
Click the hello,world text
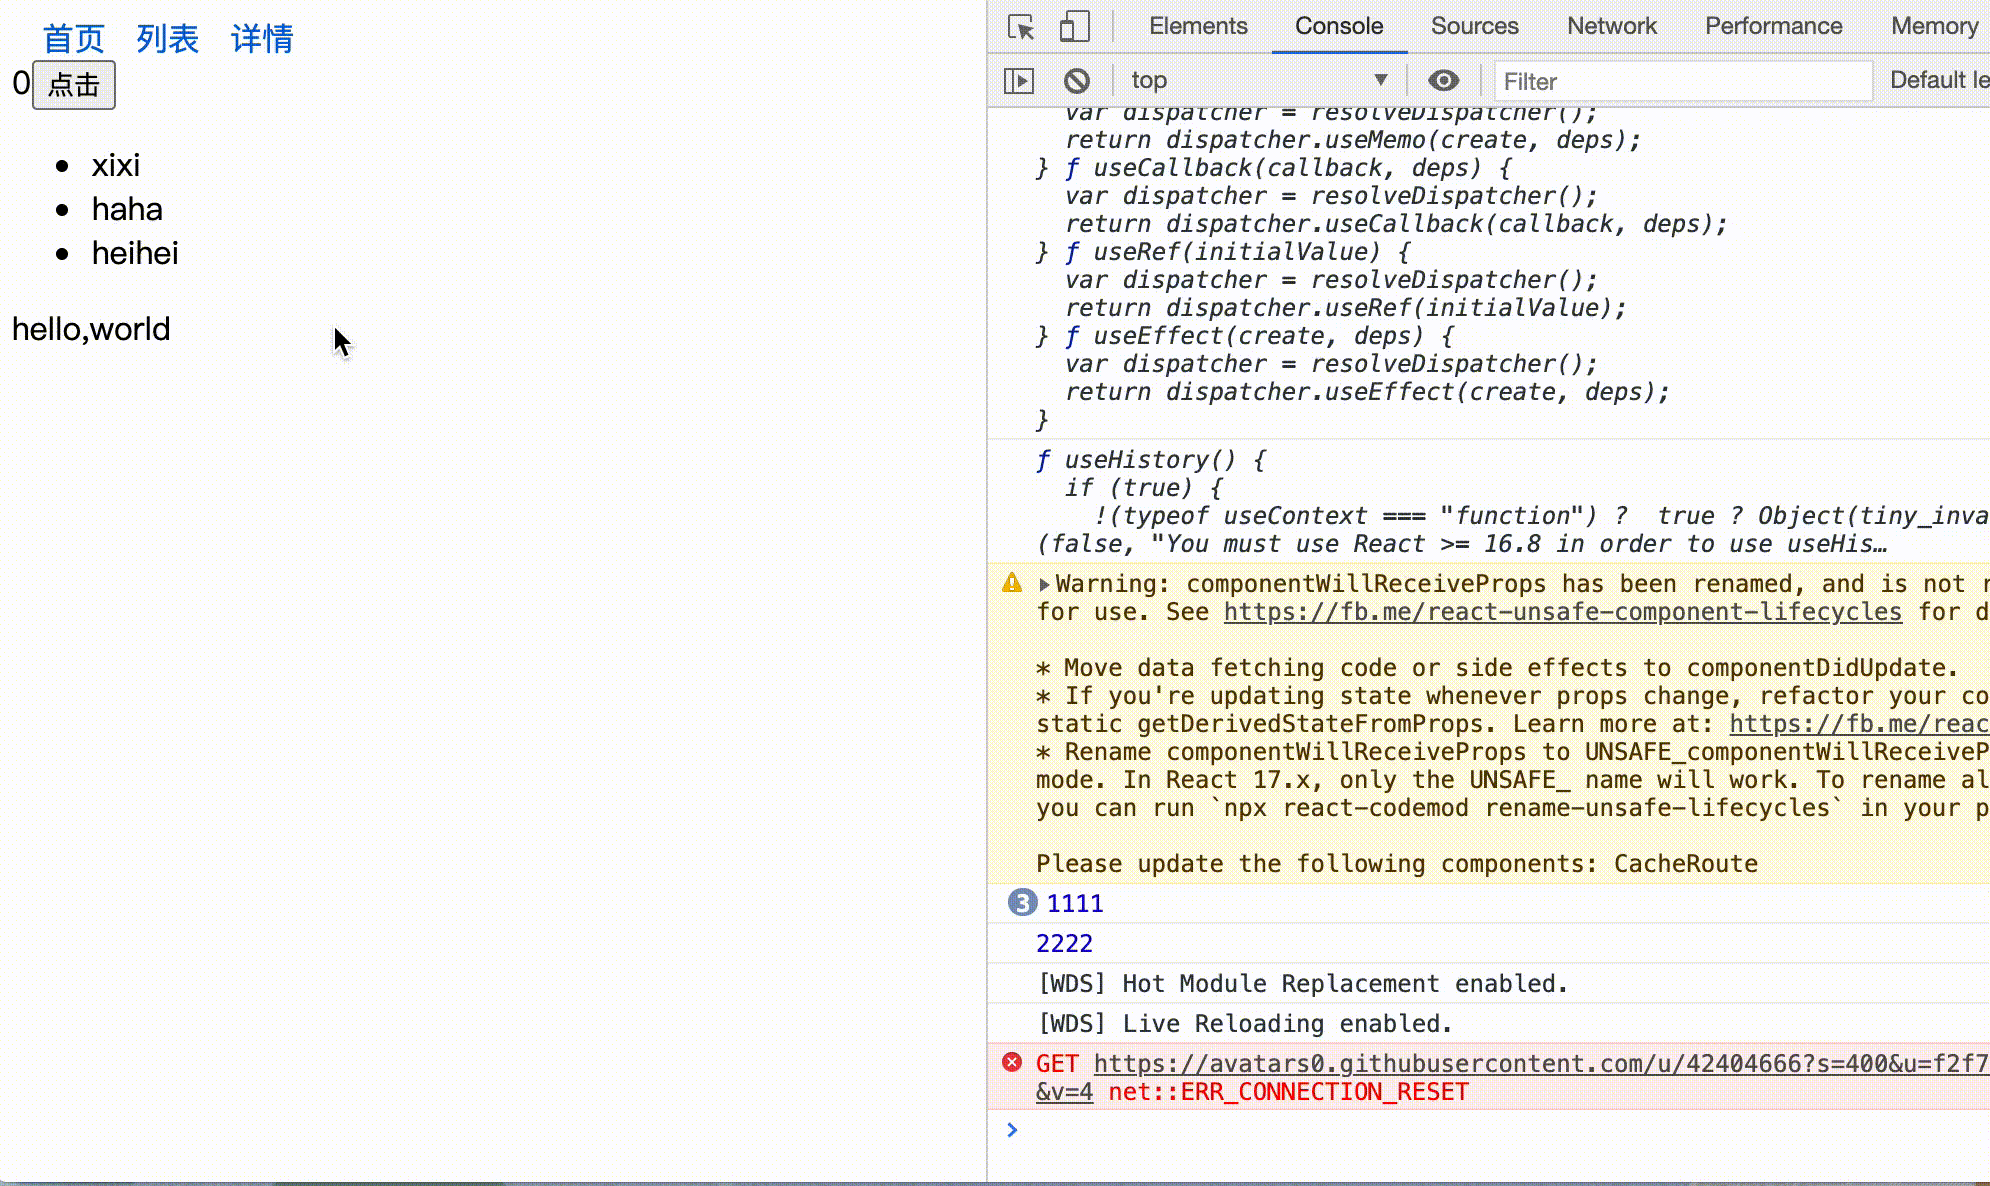[91, 330]
